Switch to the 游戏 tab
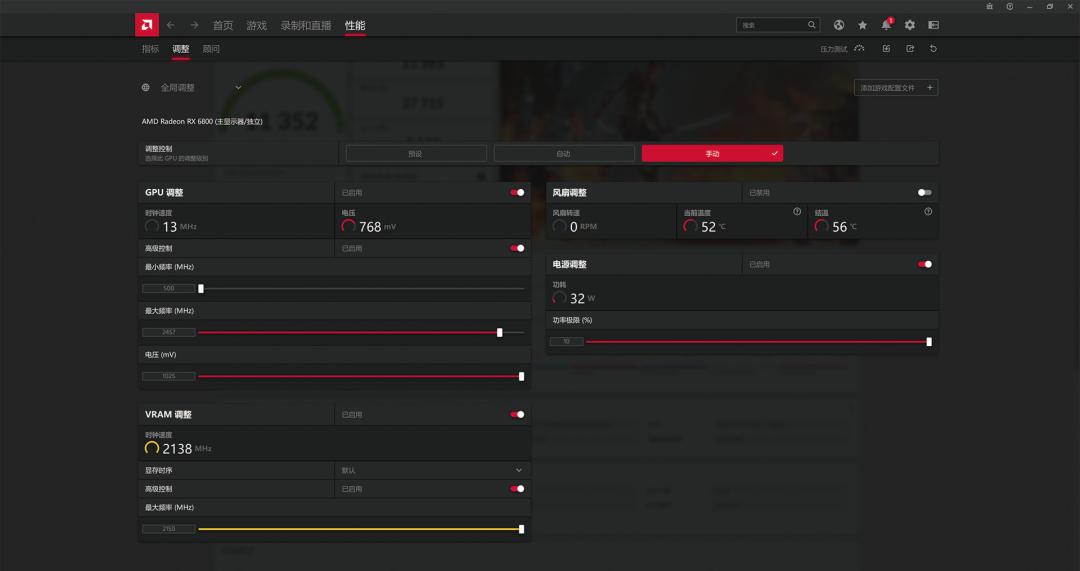The width and height of the screenshot is (1080, 571). click(257, 25)
